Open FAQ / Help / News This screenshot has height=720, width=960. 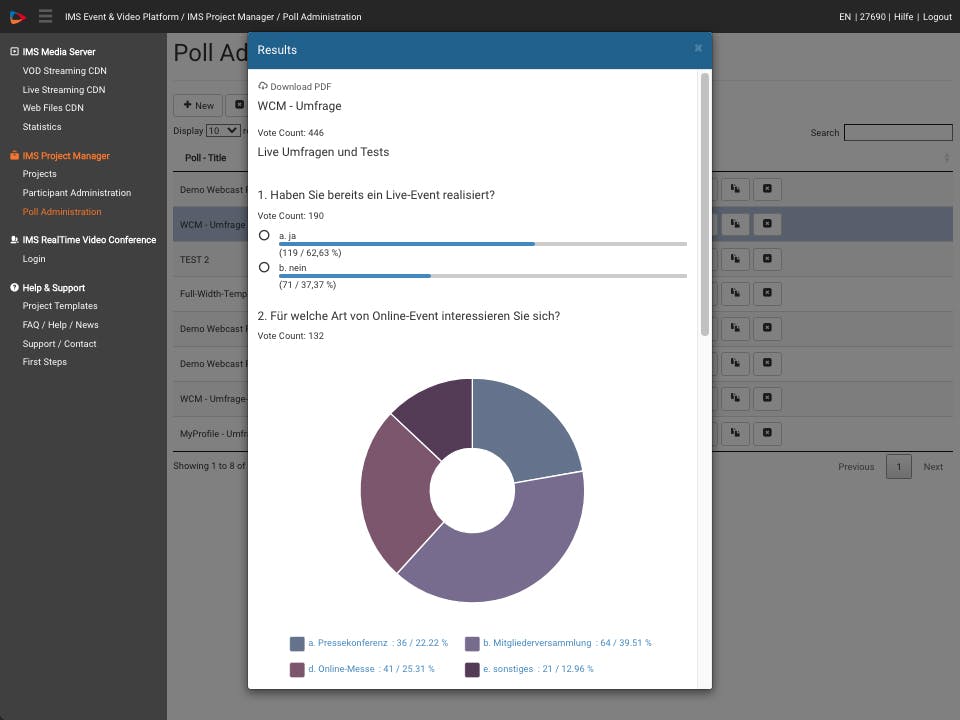click(60, 324)
